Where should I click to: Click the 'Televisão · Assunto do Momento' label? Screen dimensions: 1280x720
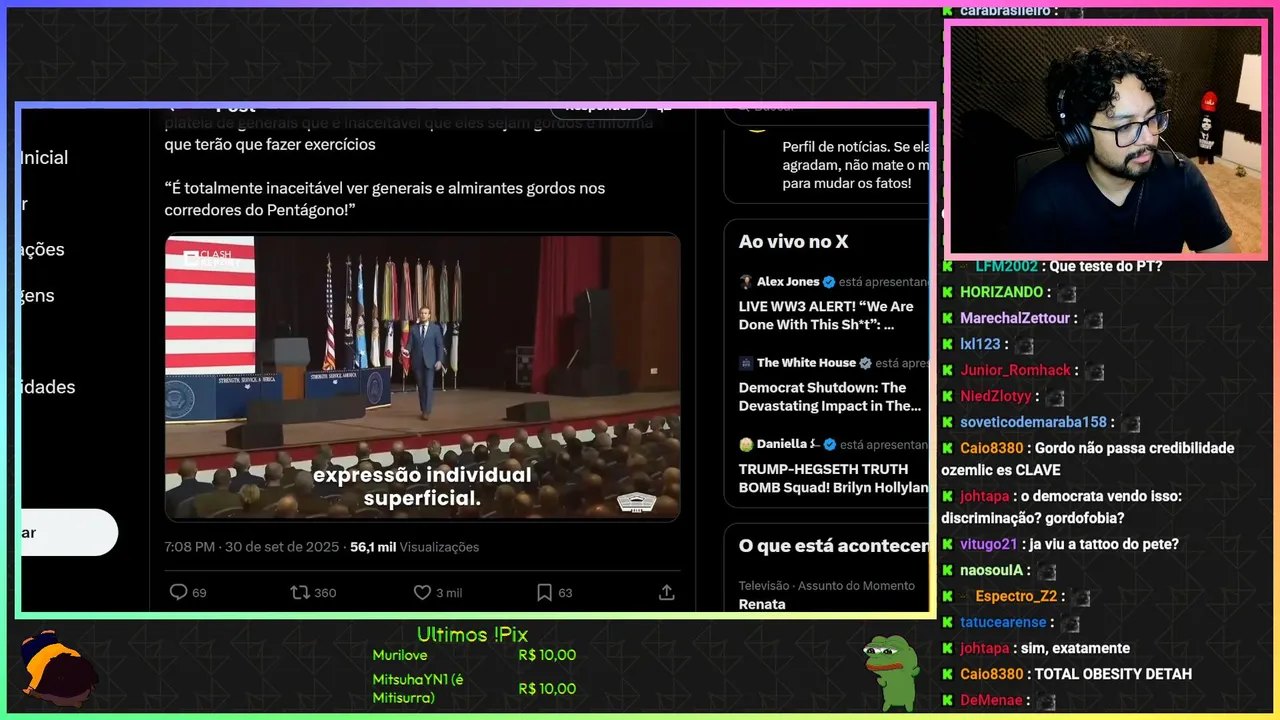tap(827, 586)
